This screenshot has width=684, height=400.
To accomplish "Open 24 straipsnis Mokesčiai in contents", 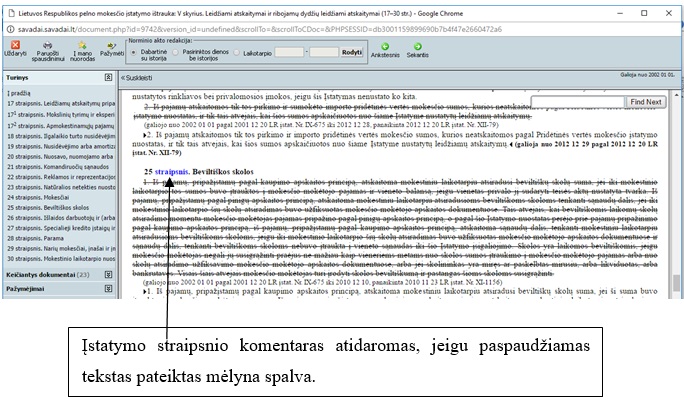I will [38, 197].
